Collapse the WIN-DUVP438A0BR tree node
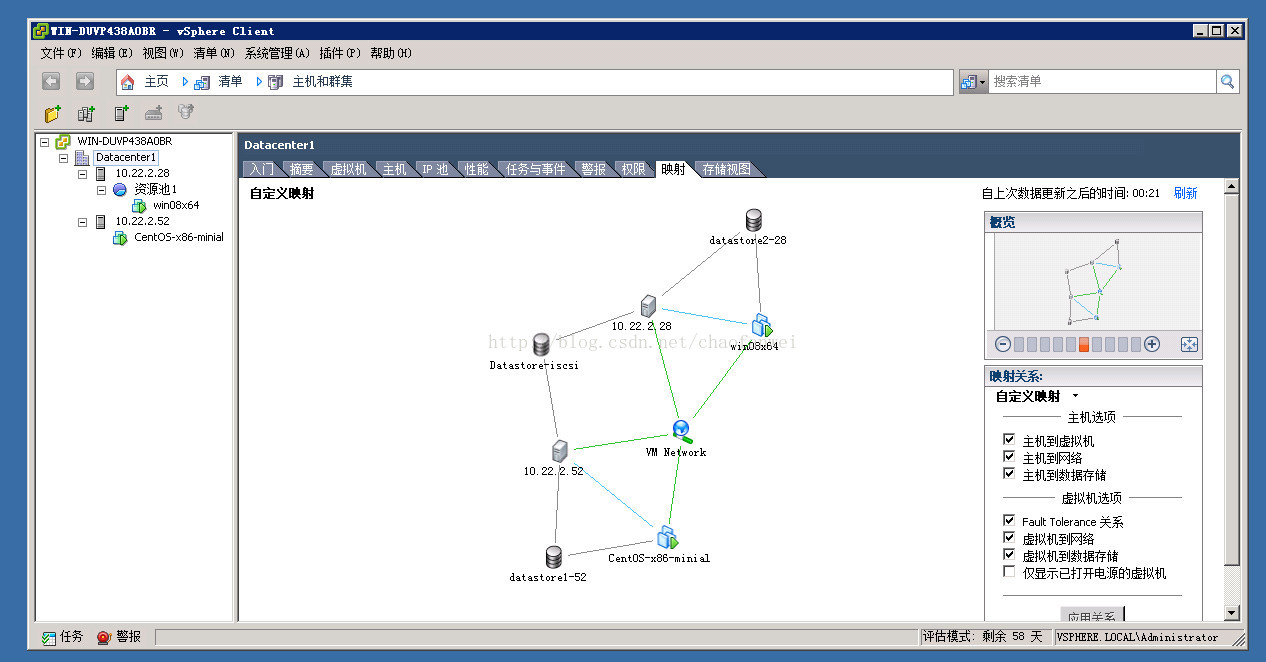1266x662 pixels. coord(45,142)
